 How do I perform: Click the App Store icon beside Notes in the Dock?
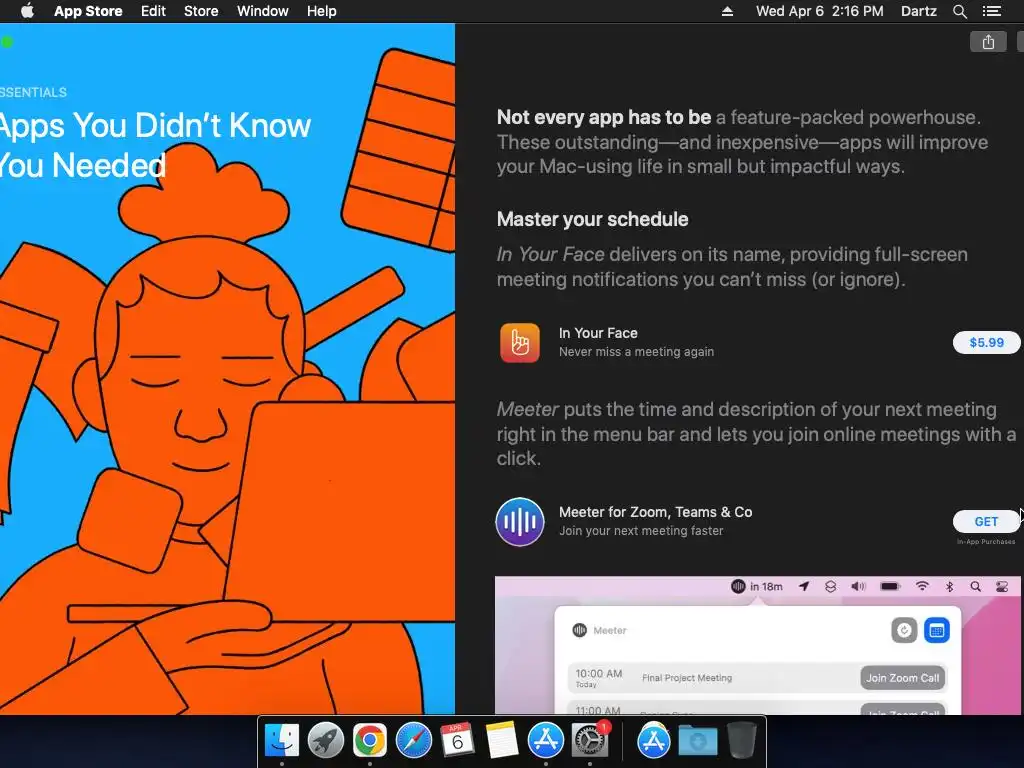(545, 741)
